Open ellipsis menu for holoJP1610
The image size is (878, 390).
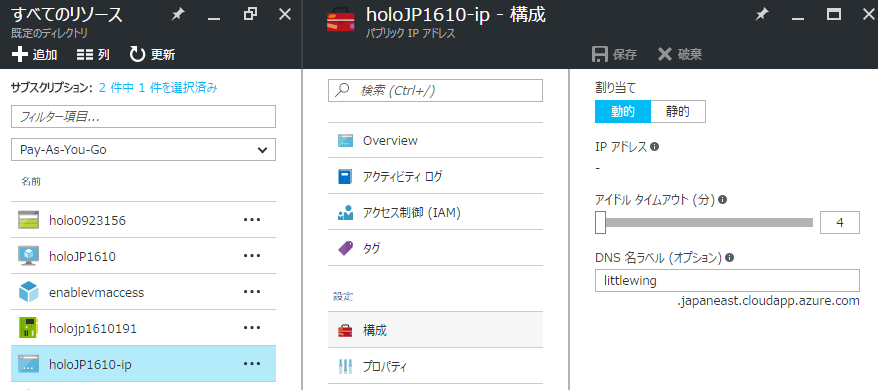point(252,256)
